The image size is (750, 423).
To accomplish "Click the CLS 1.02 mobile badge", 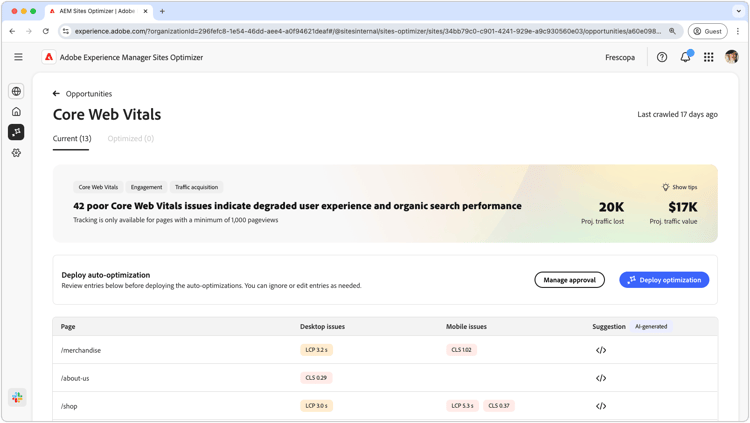I will [461, 350].
